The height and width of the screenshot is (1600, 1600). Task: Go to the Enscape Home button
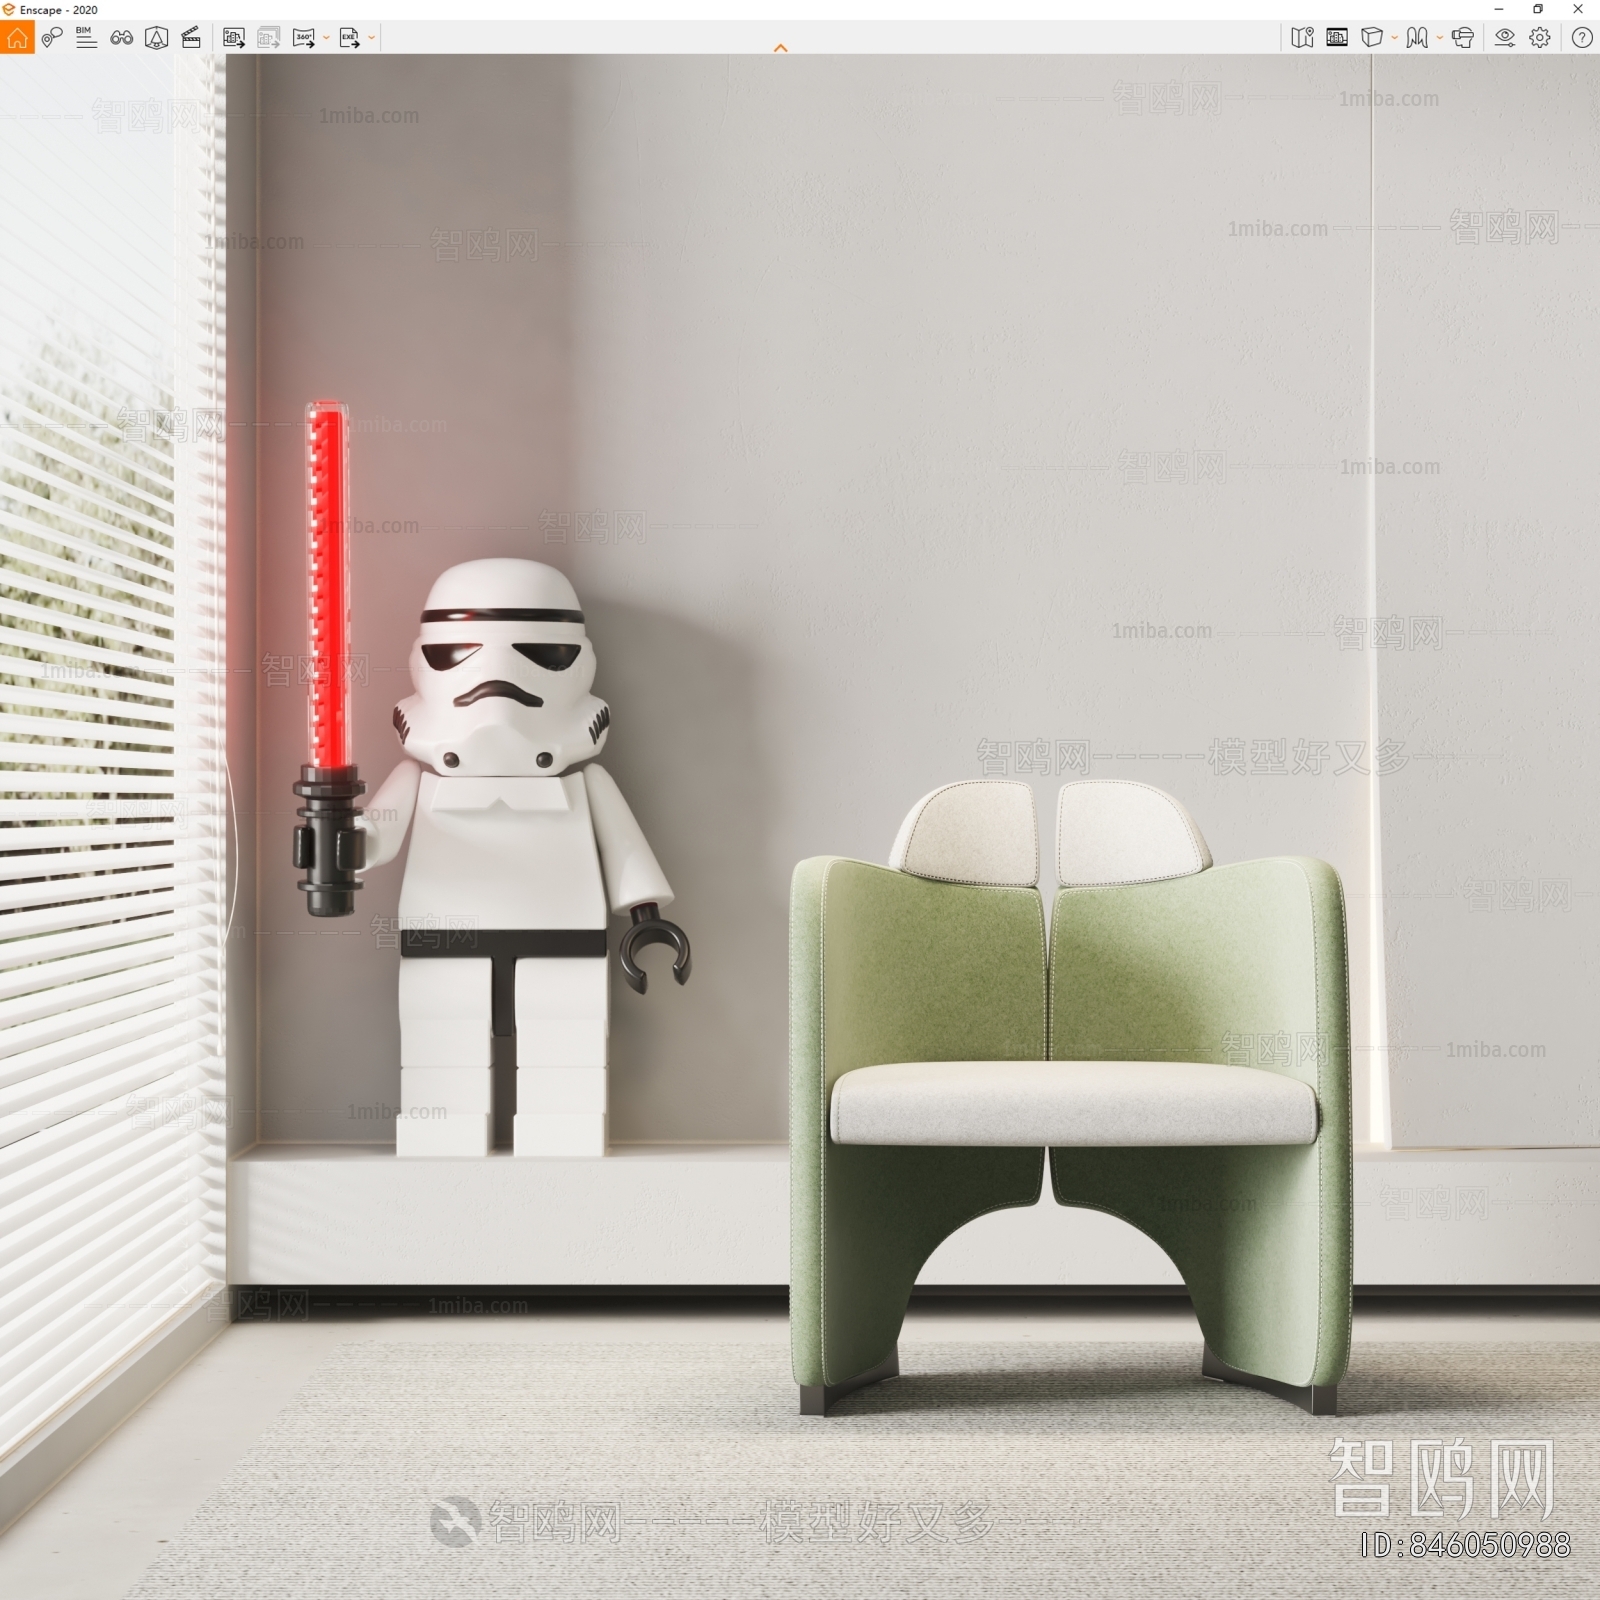click(17, 38)
